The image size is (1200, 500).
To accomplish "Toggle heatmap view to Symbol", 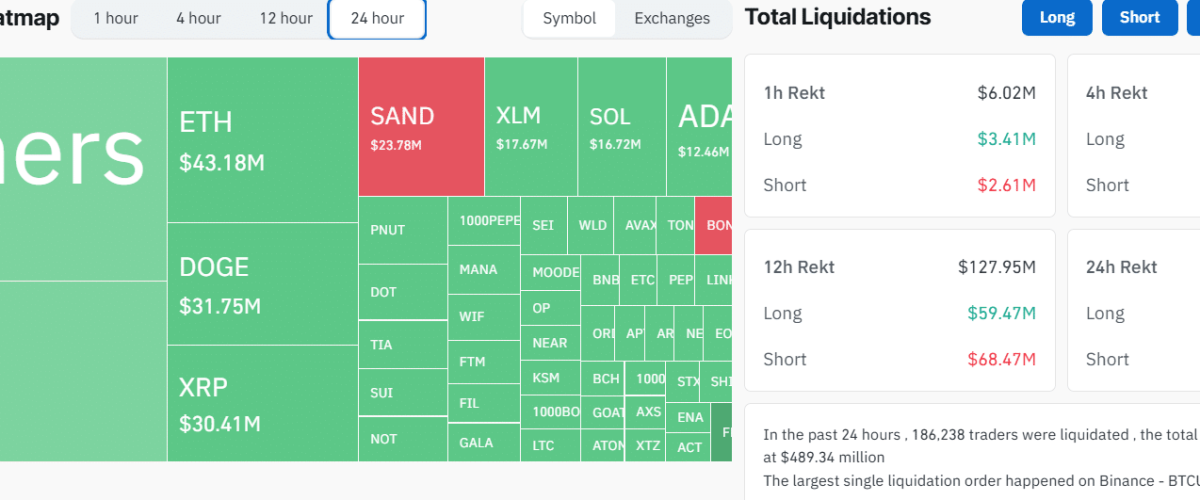I will [x=569, y=18].
